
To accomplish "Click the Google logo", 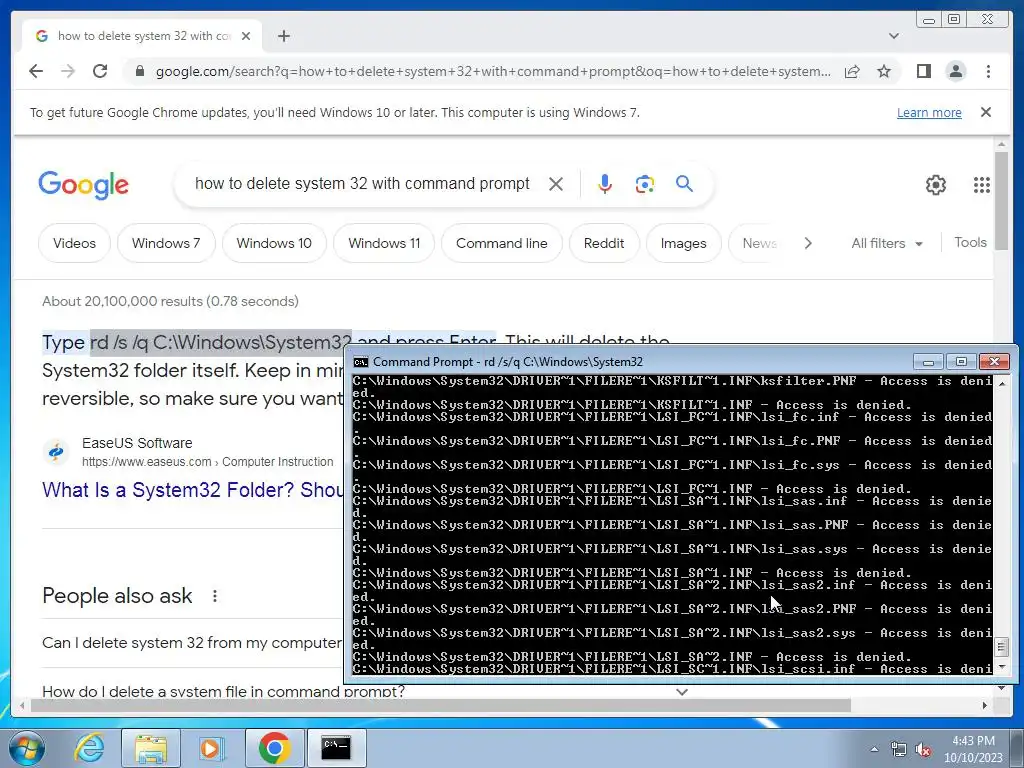I will coord(84,185).
